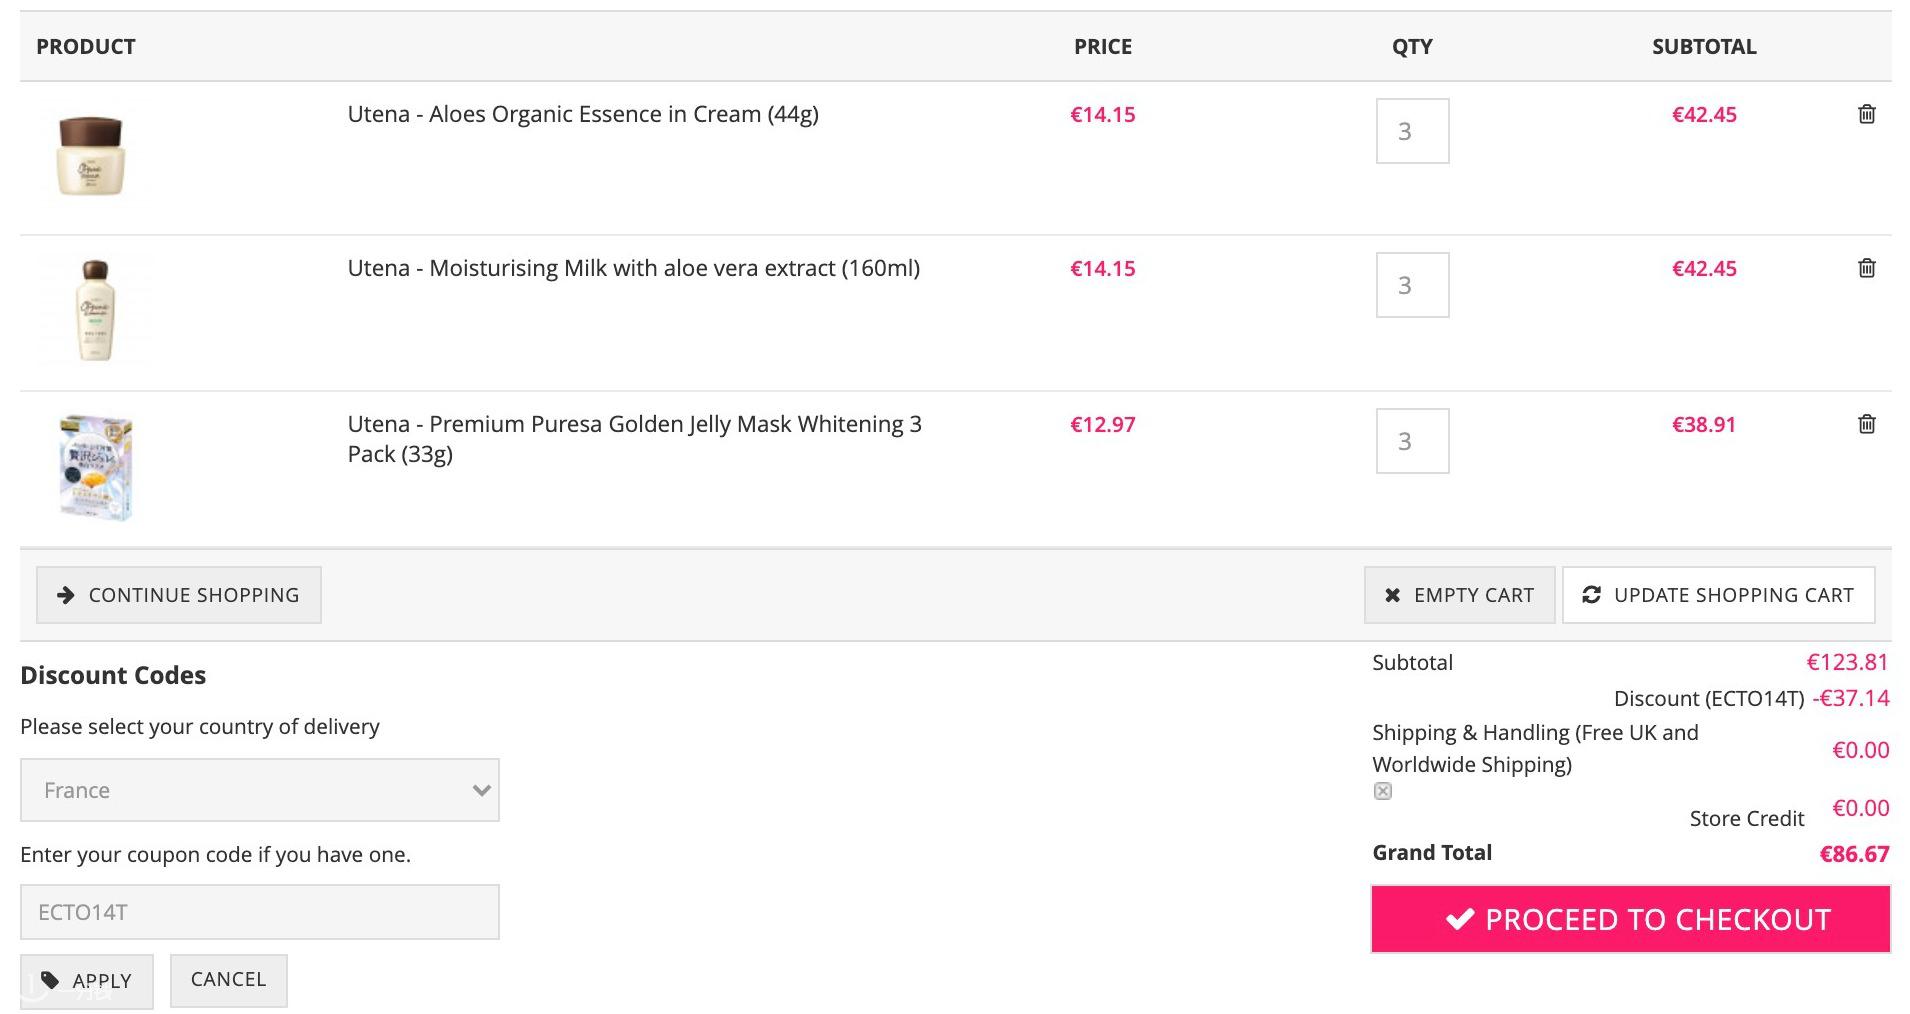1910x1014 pixels.
Task: Edit quantity field for Moisturising Milk
Action: coord(1412,285)
